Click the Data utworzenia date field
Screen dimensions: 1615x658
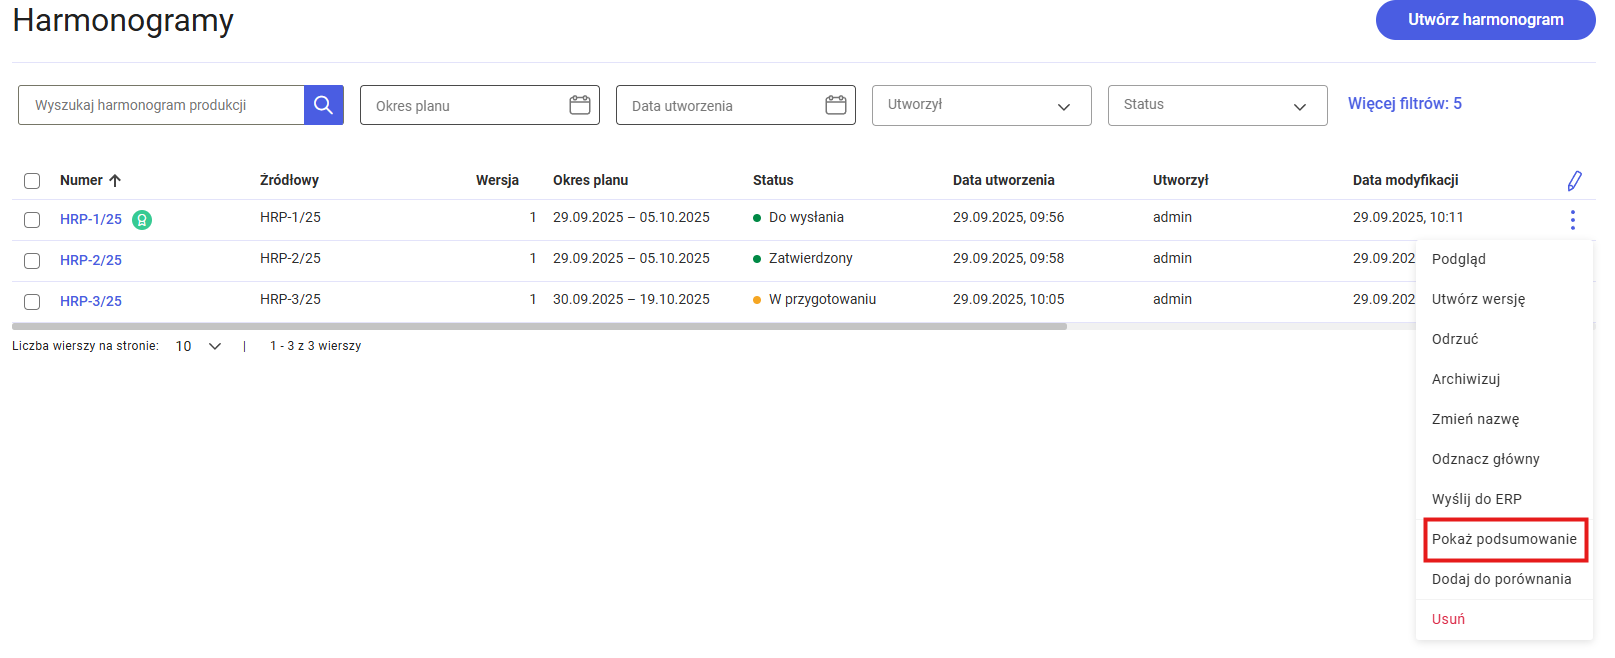coord(736,105)
